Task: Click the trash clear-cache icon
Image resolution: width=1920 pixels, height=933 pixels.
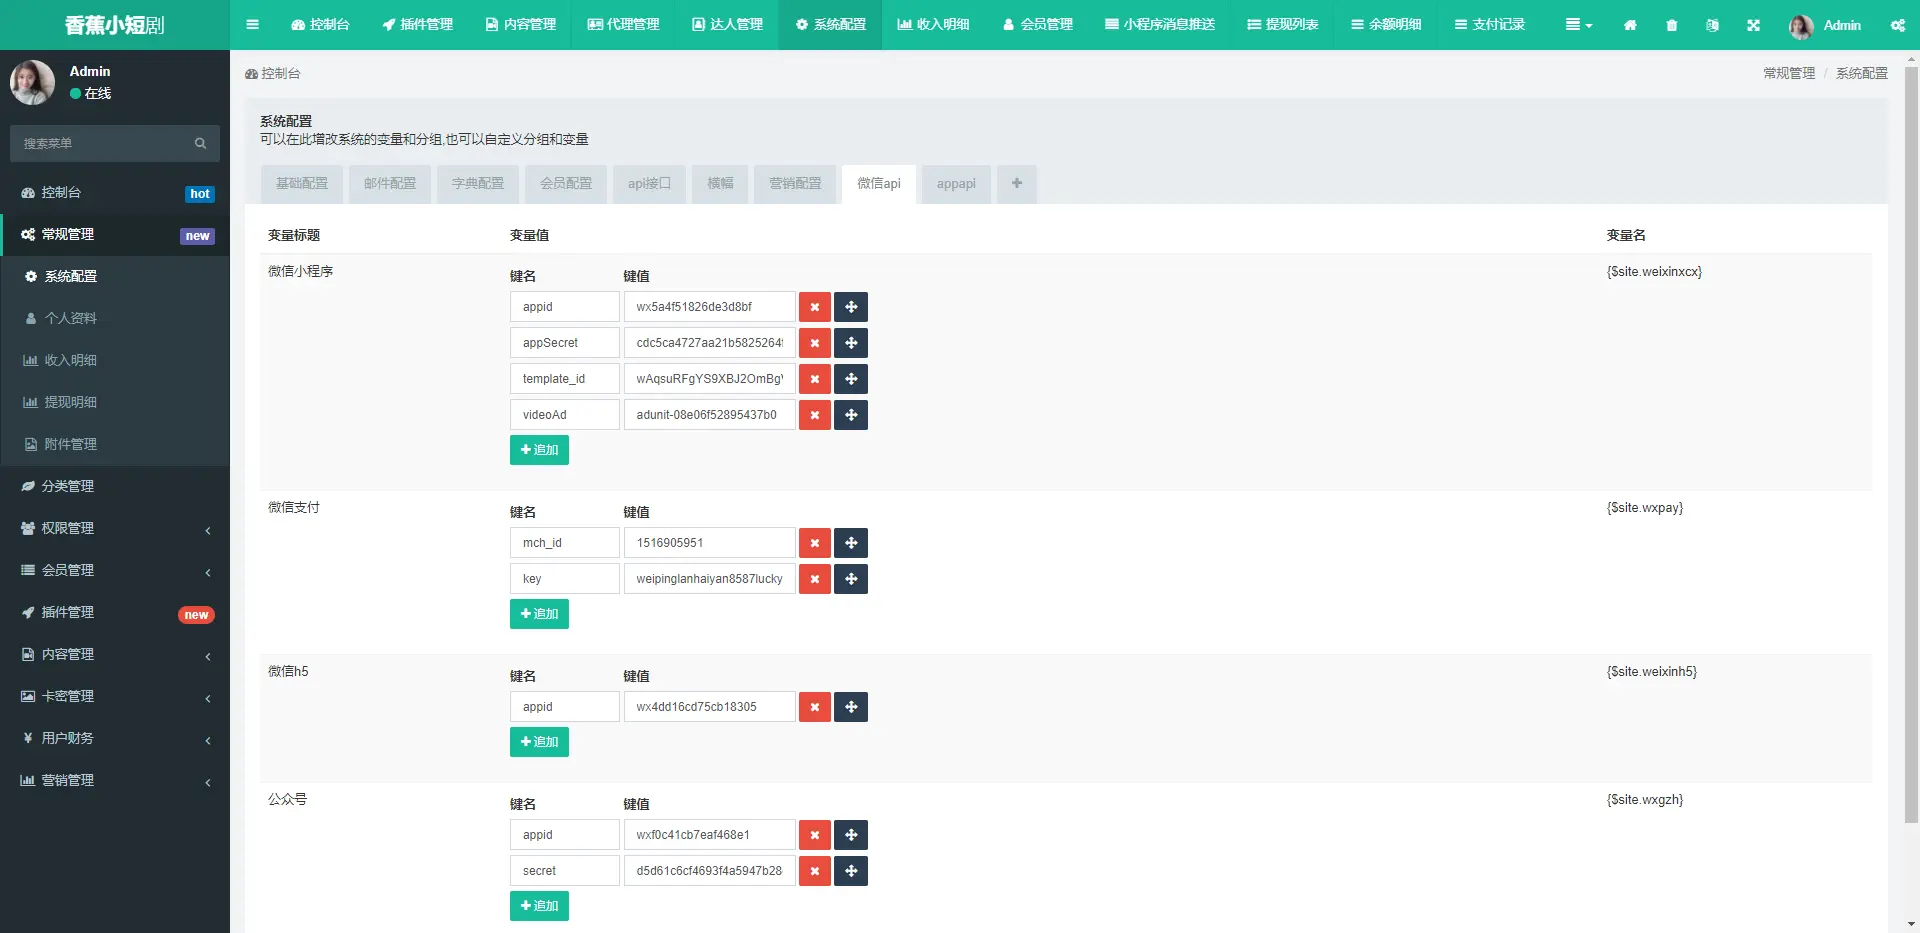Action: click(x=1671, y=25)
